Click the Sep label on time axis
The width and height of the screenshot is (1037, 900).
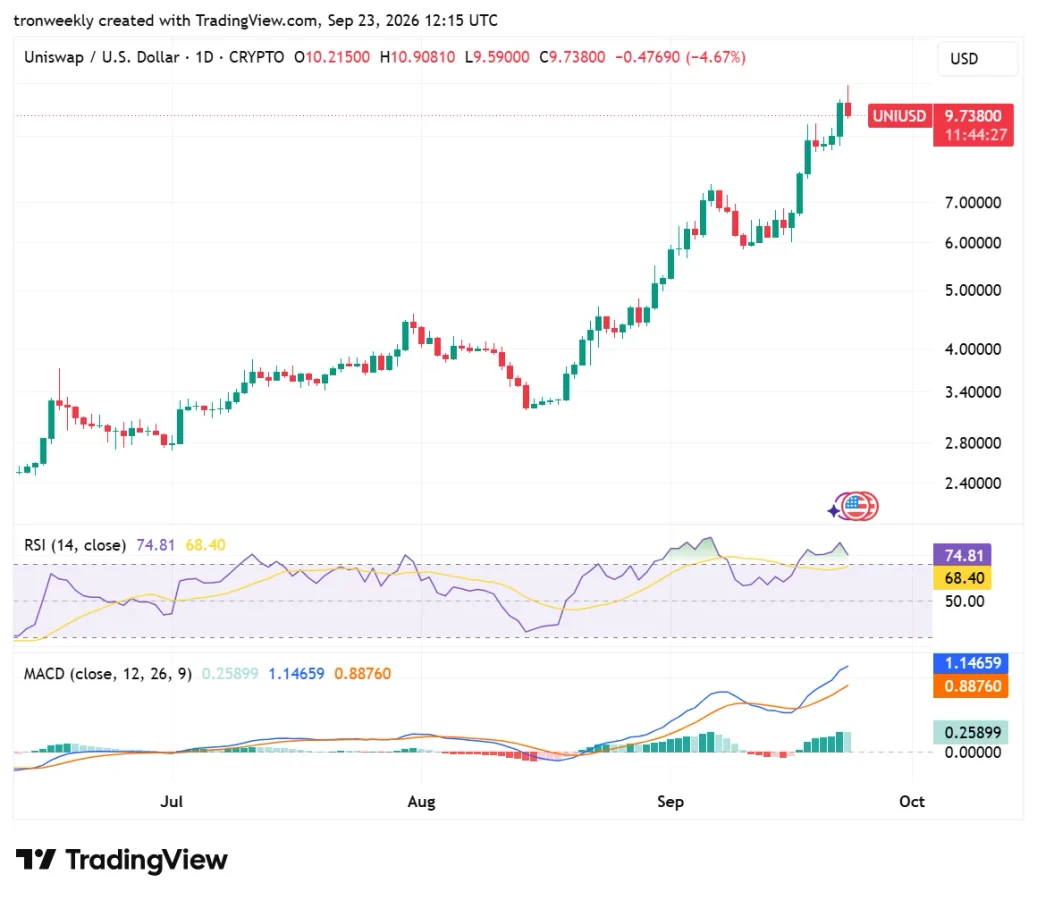[x=670, y=801]
